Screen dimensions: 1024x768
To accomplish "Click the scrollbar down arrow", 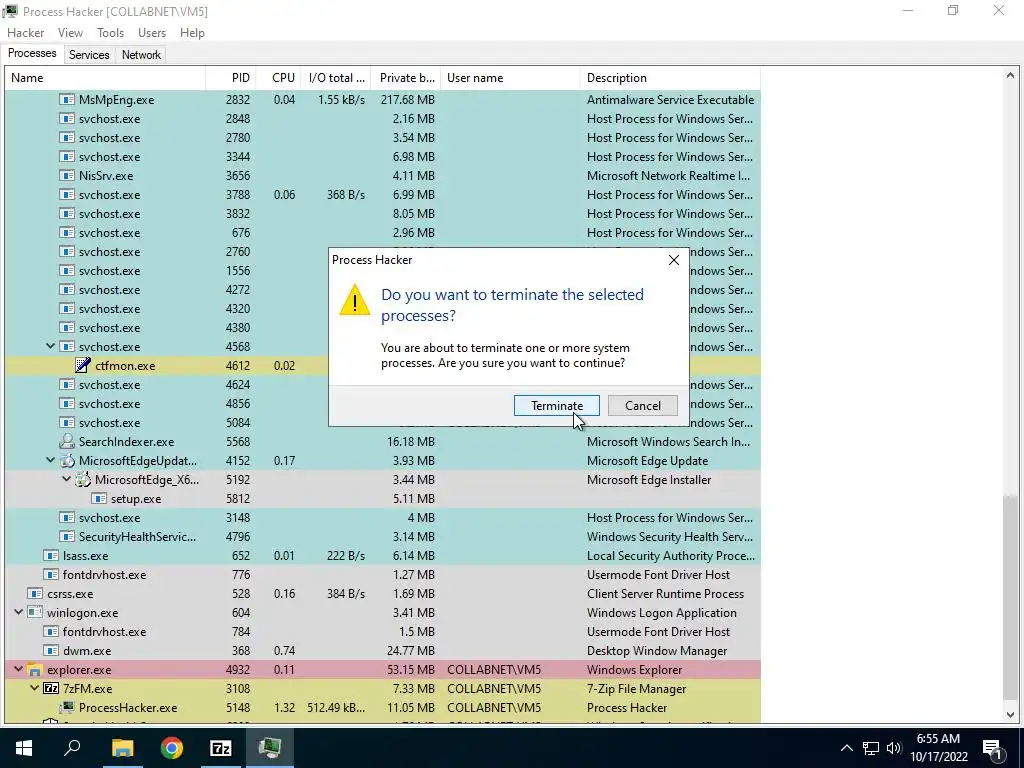I will [x=1010, y=714].
